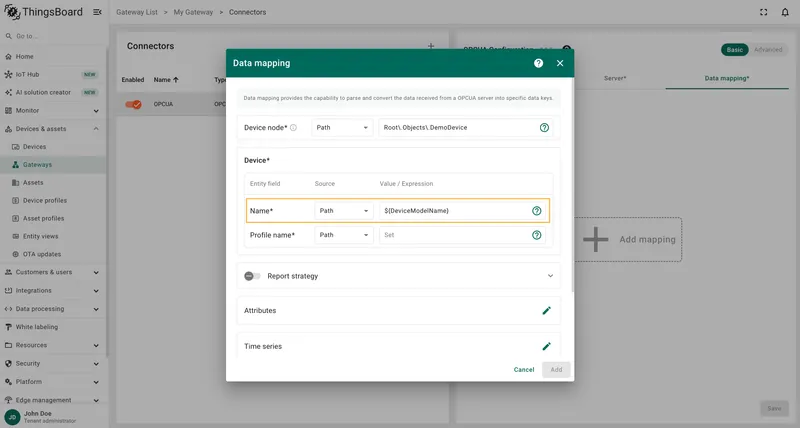Open the Device node source dropdown

(342, 128)
